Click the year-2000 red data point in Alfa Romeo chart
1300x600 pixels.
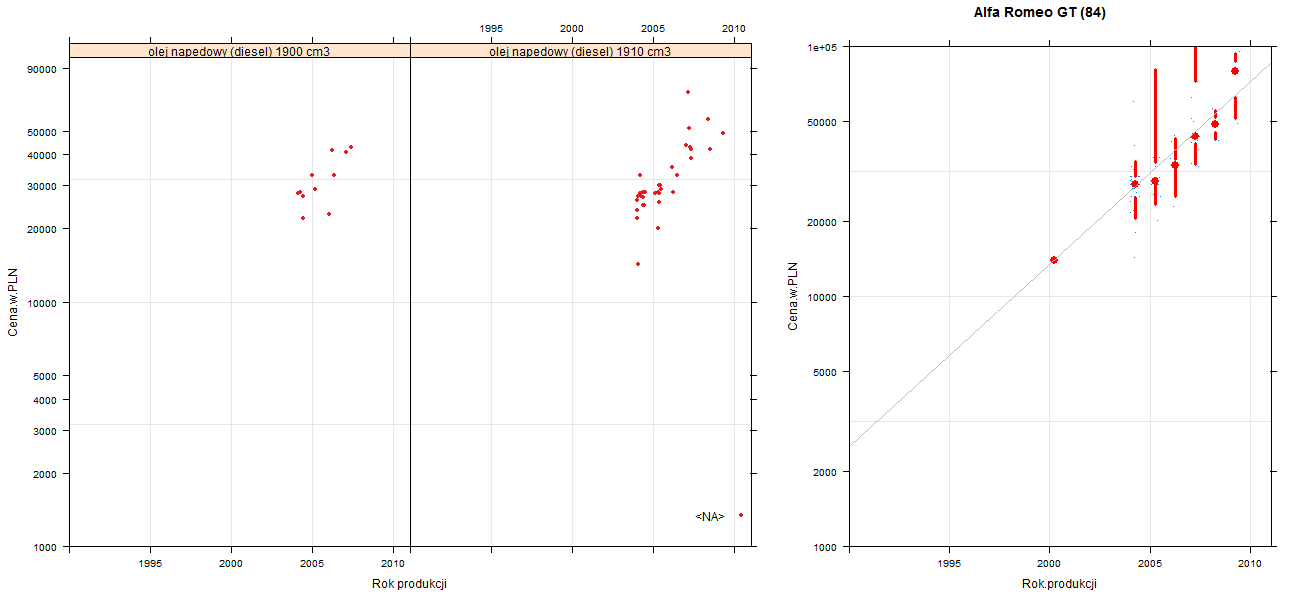tap(1054, 260)
